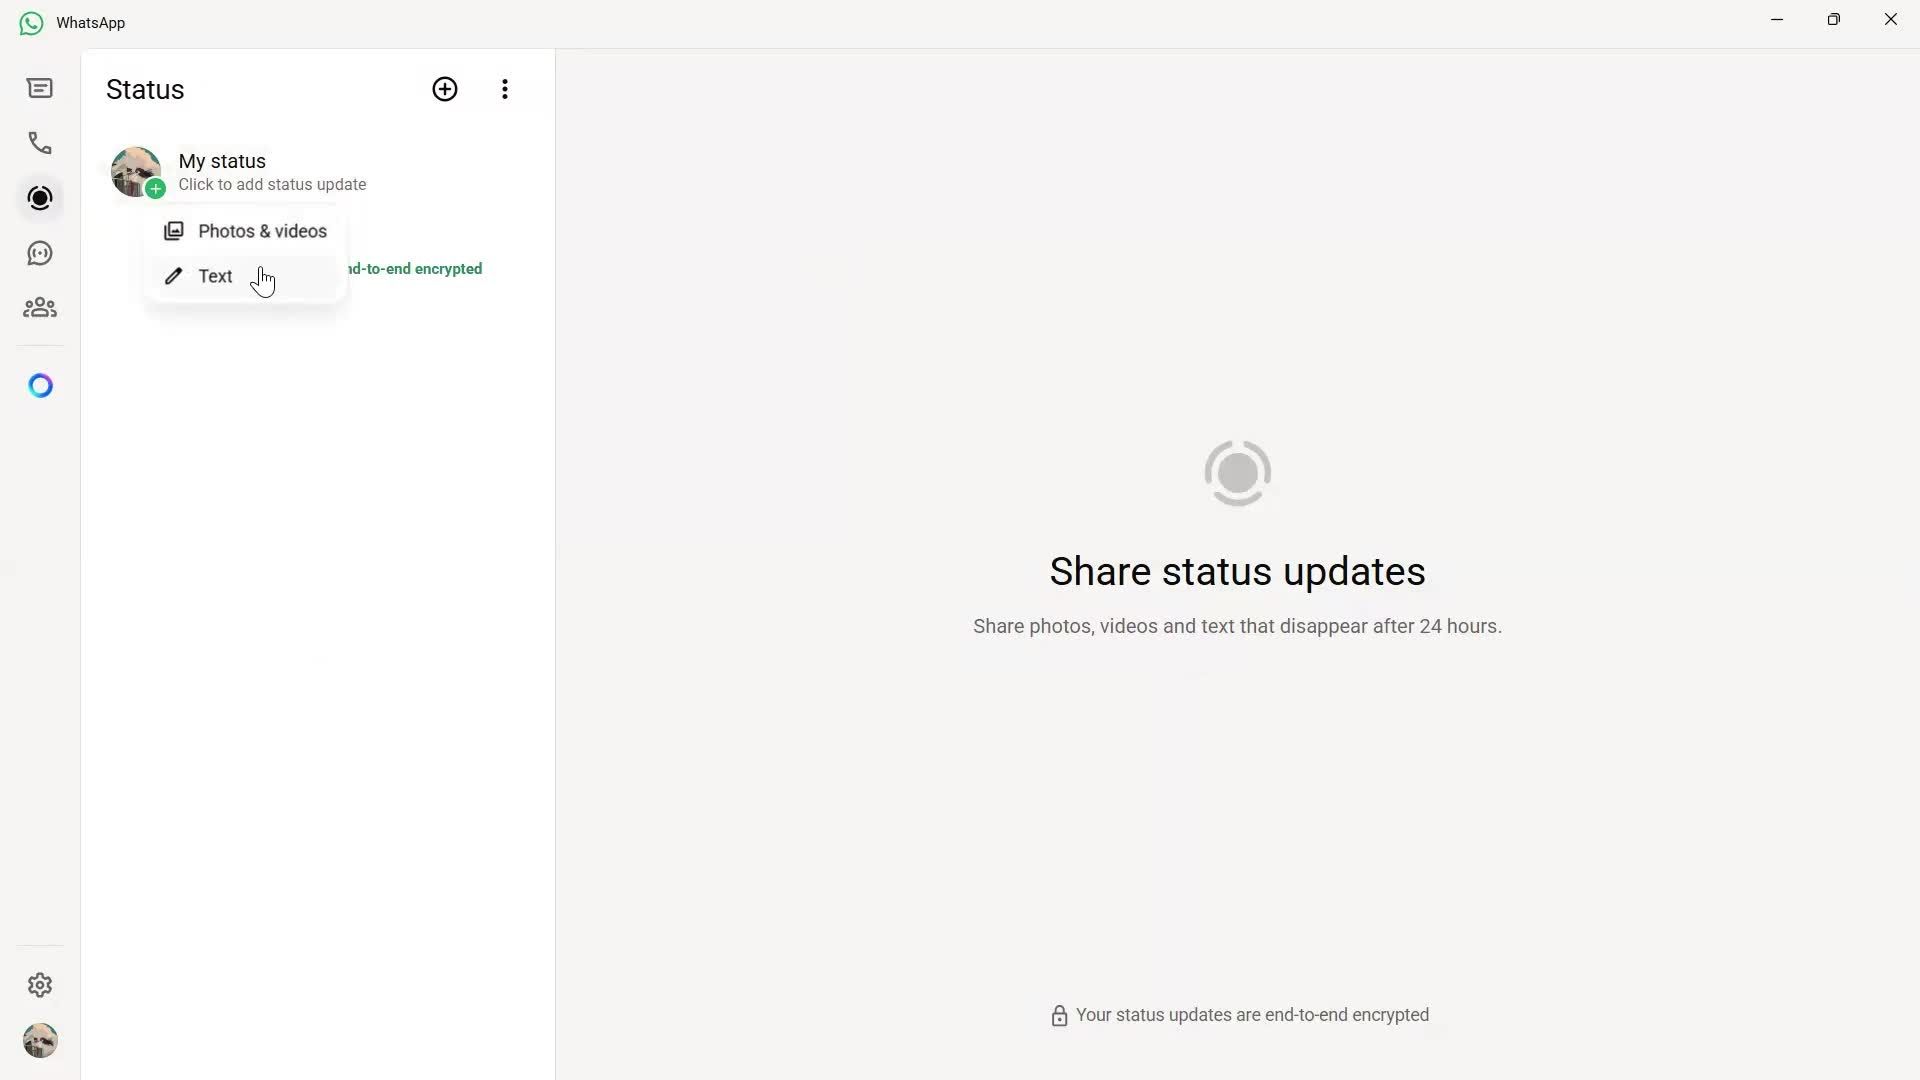This screenshot has height=1080, width=1920.
Task: Click the images icon beside Photos & videos
Action: coord(173,231)
